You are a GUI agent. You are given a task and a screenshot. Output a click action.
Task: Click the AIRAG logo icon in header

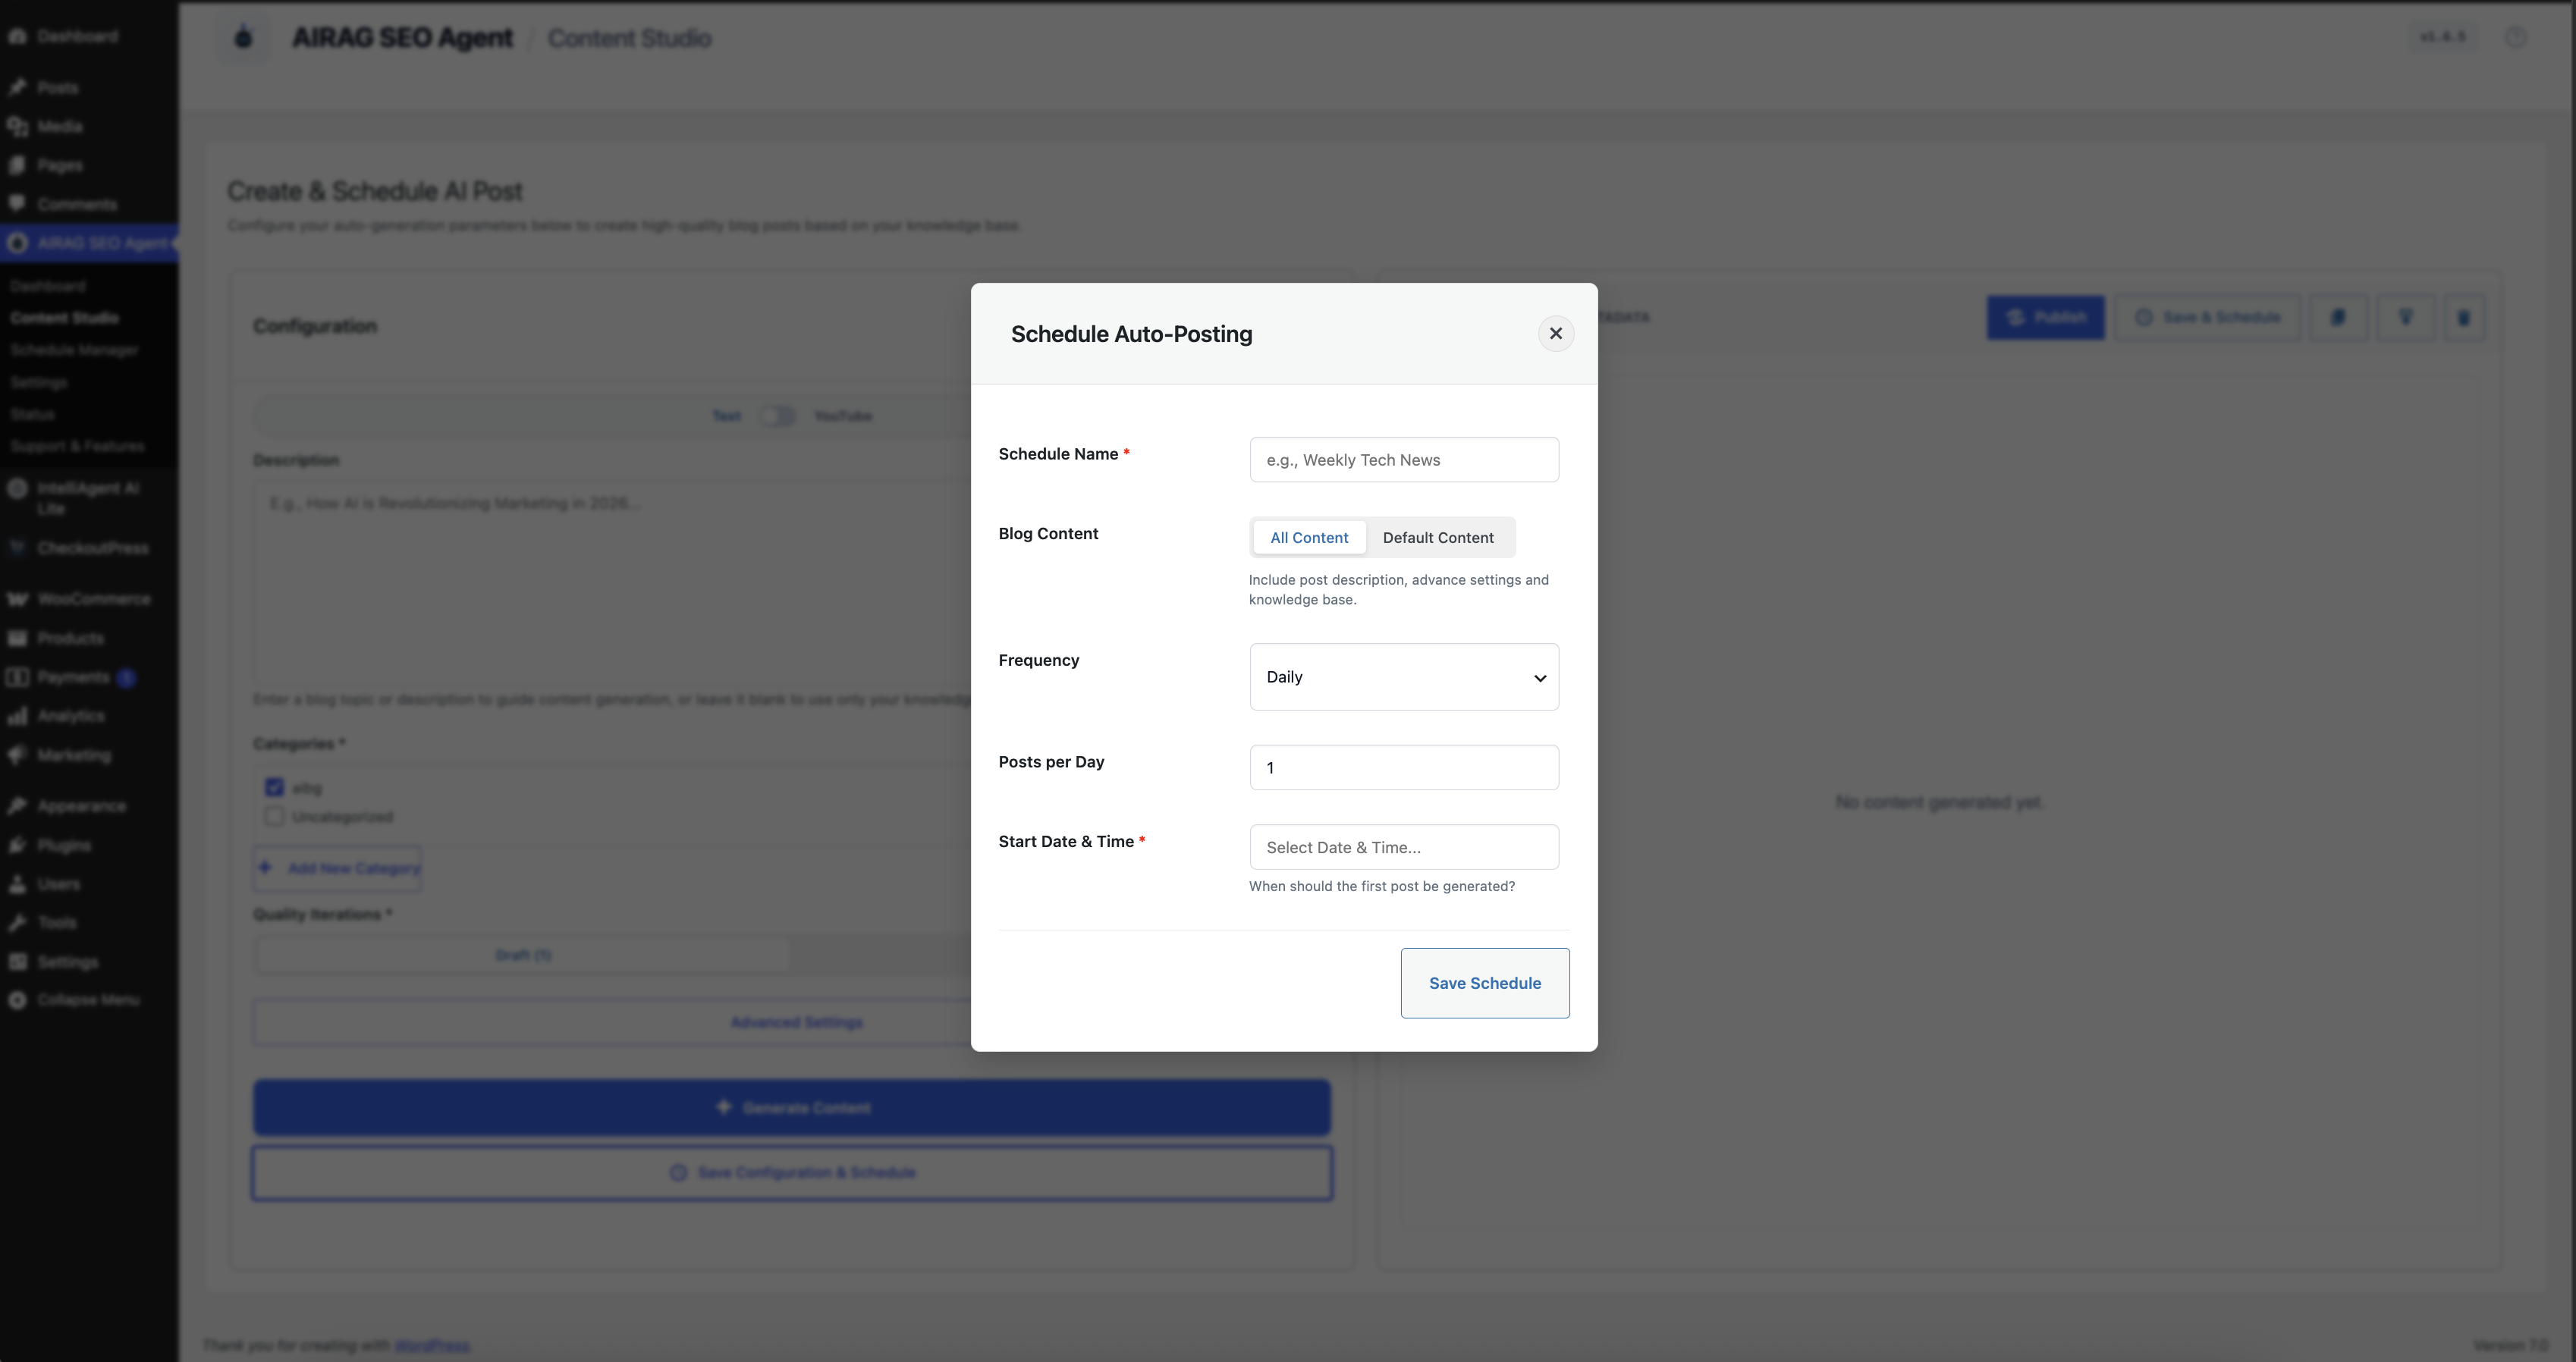(x=243, y=38)
